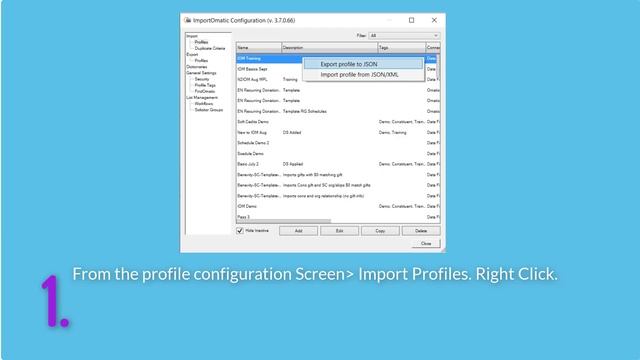Open Security under General Settings
The image size is (640, 360).
coord(202,79)
